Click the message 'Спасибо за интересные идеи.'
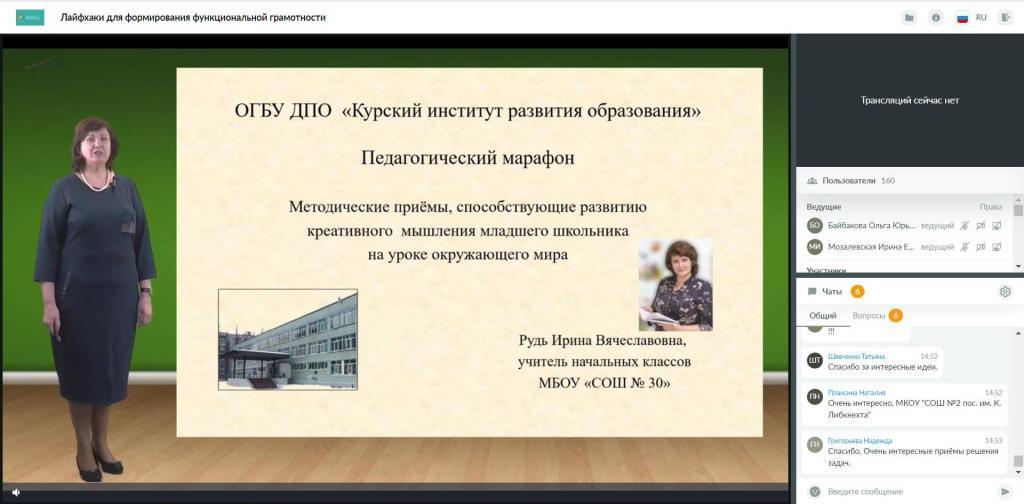 tap(882, 367)
